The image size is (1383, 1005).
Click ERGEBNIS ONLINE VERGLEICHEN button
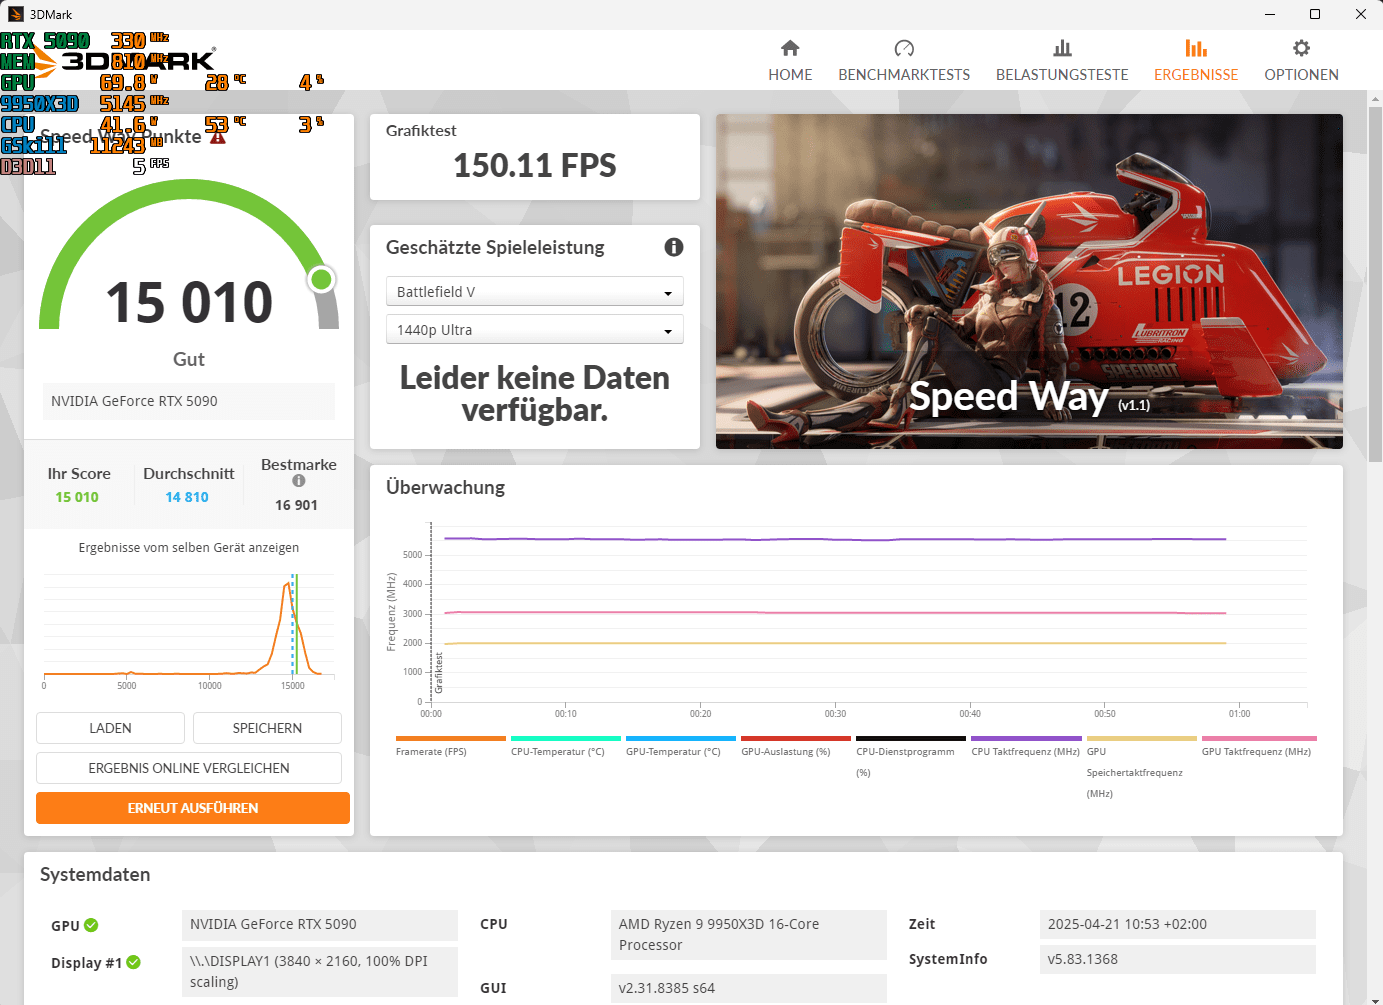coord(189,768)
